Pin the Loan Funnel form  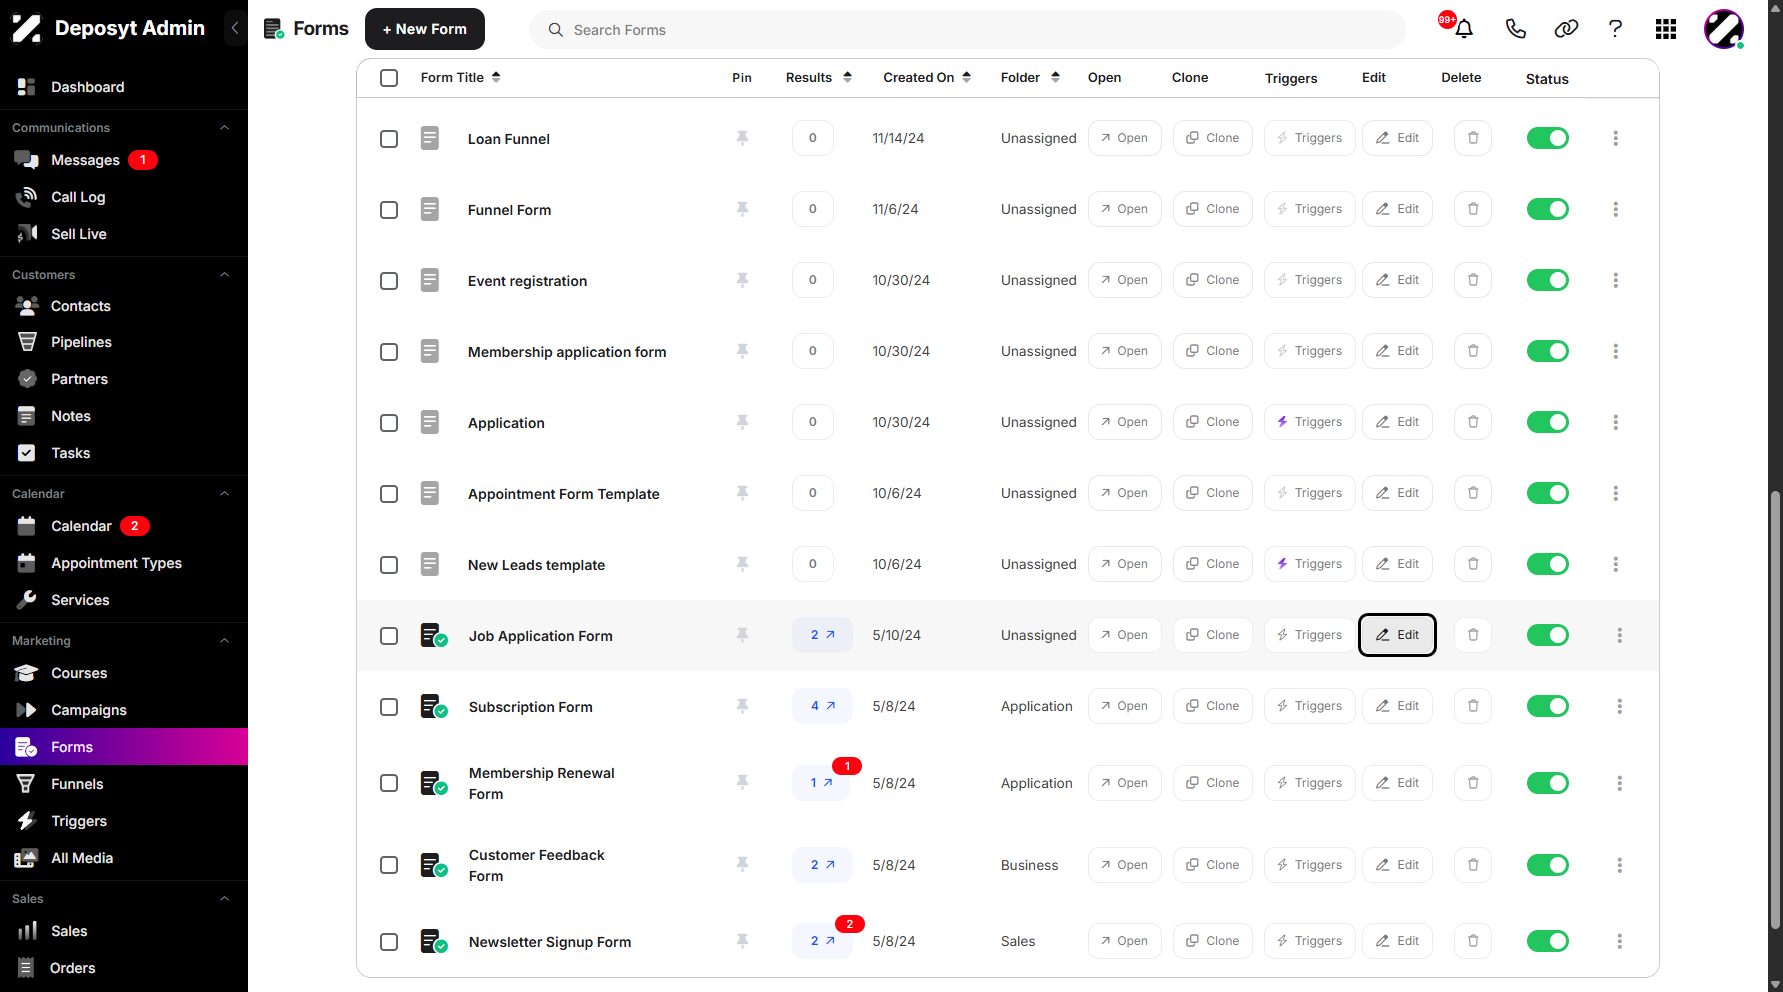click(742, 138)
